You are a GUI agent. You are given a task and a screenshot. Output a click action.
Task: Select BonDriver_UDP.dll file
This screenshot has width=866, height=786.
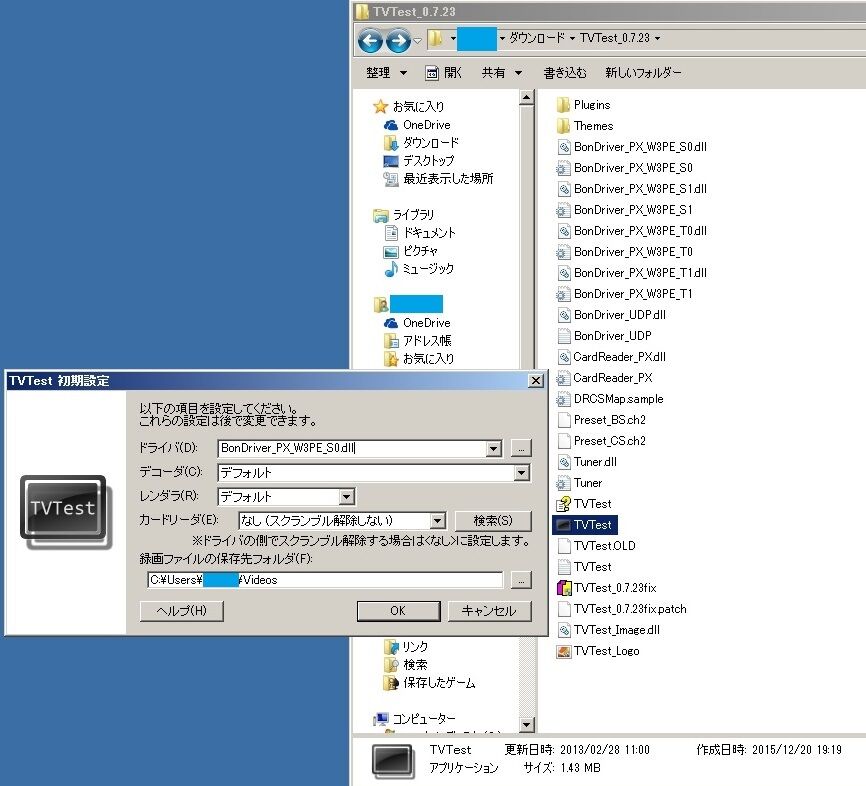(611, 314)
